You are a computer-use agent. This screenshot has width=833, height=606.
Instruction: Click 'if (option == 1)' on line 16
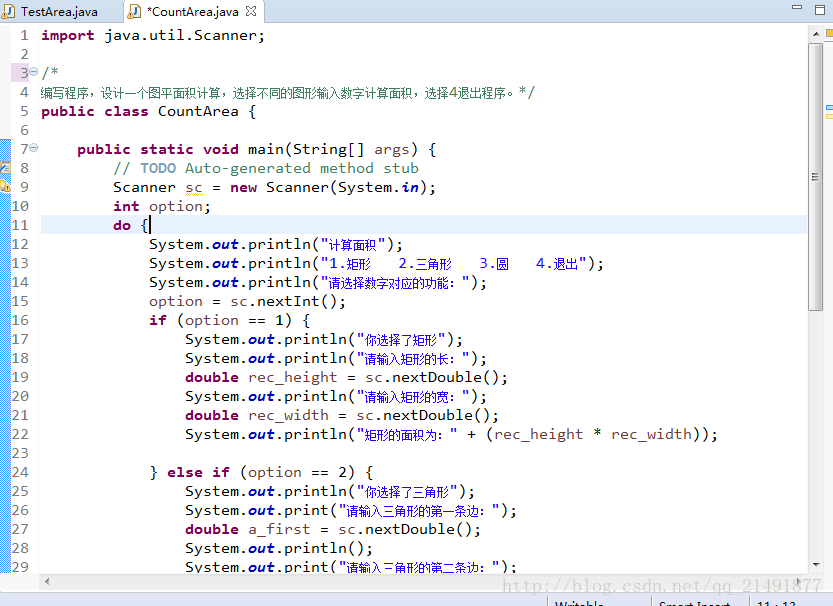pyautogui.click(x=220, y=320)
